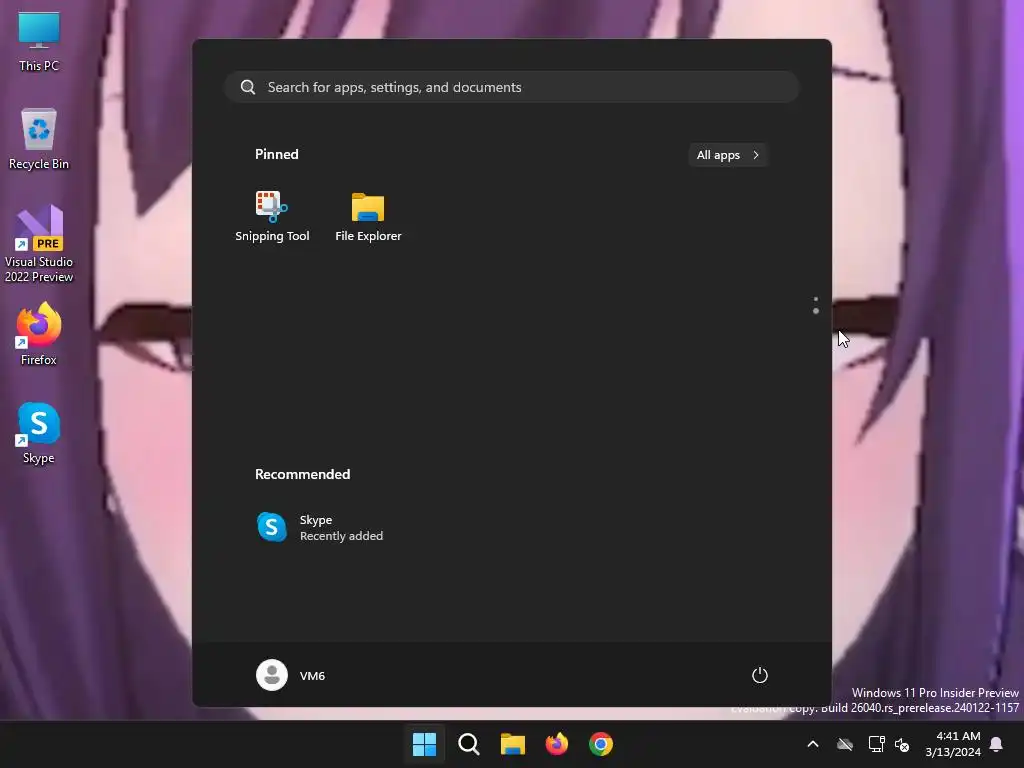Screen dimensions: 1024x768
Task: Focus the Start menu search box
Action: (511, 88)
